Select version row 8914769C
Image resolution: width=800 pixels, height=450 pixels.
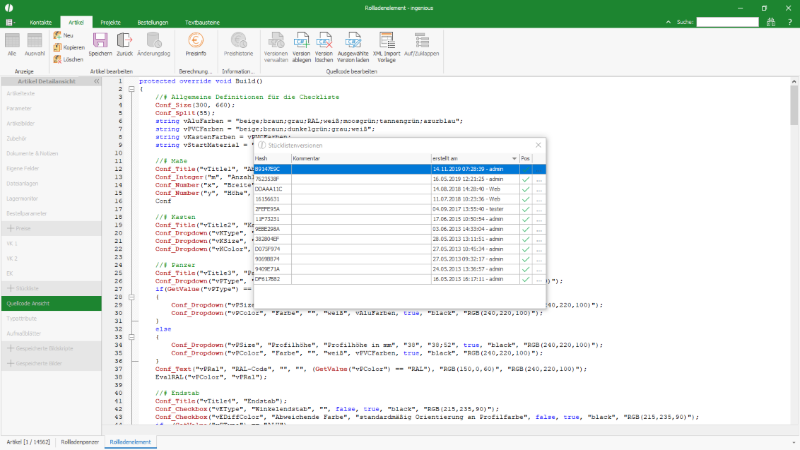tap(399, 169)
